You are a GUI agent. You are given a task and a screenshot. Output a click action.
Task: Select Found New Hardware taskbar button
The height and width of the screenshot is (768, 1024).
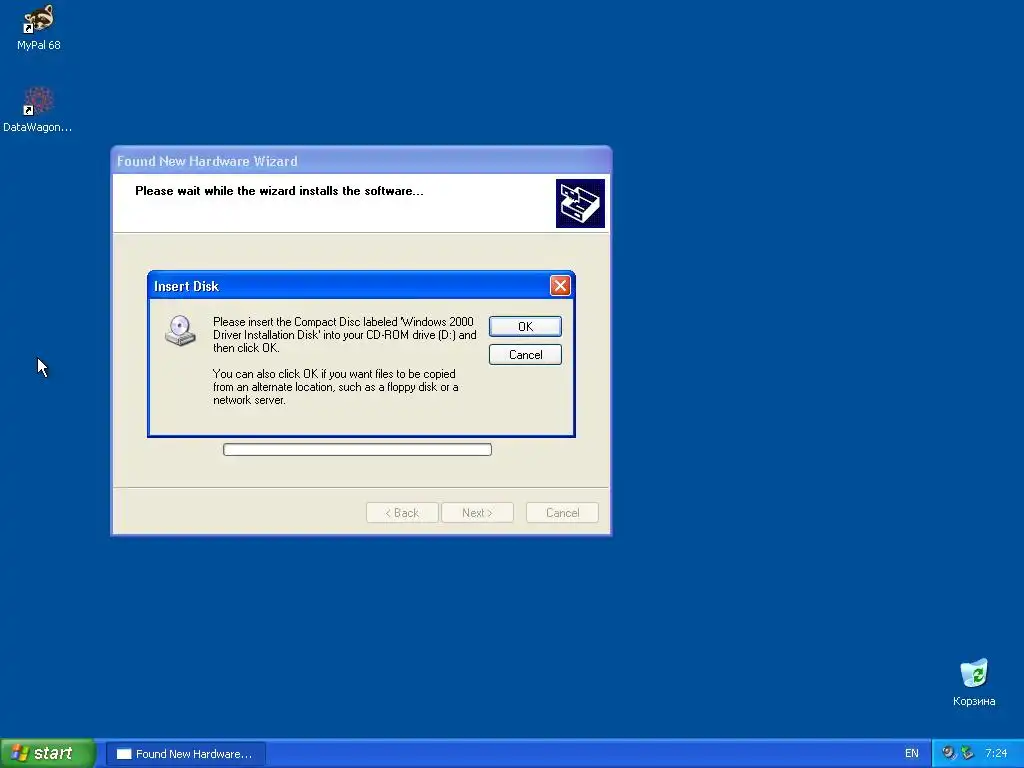pos(185,754)
